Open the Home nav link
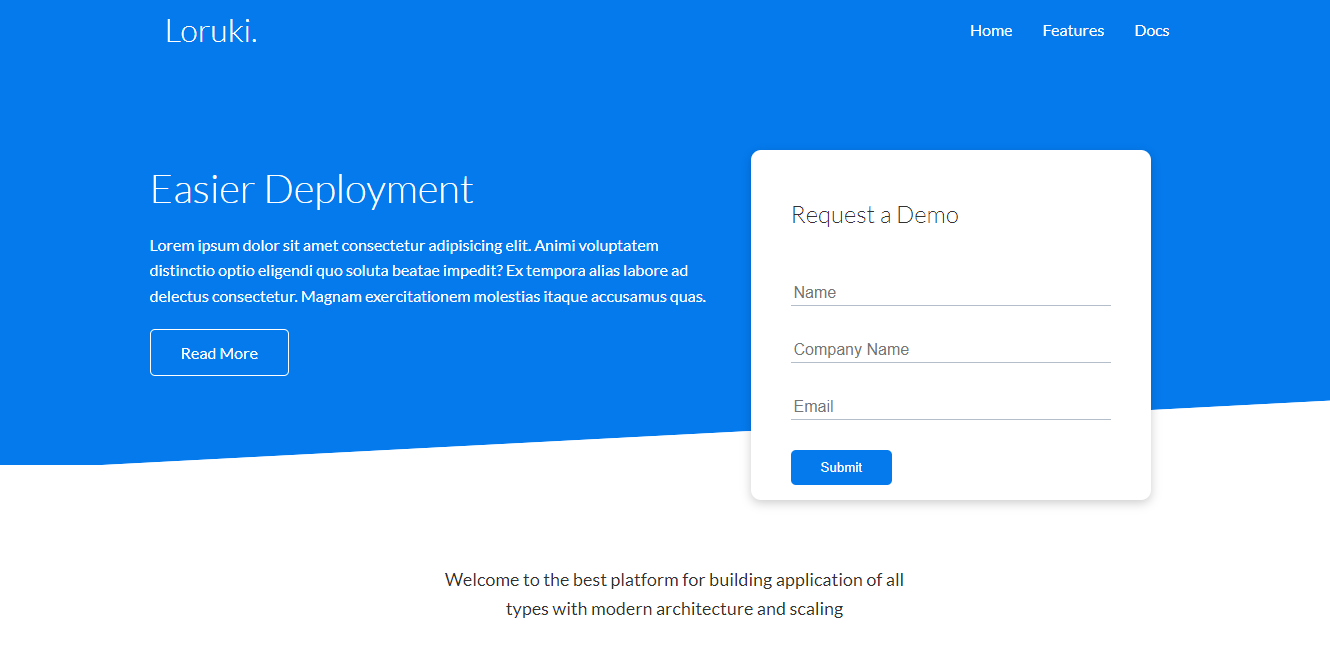Viewport: 1330px width, 653px height. [990, 31]
